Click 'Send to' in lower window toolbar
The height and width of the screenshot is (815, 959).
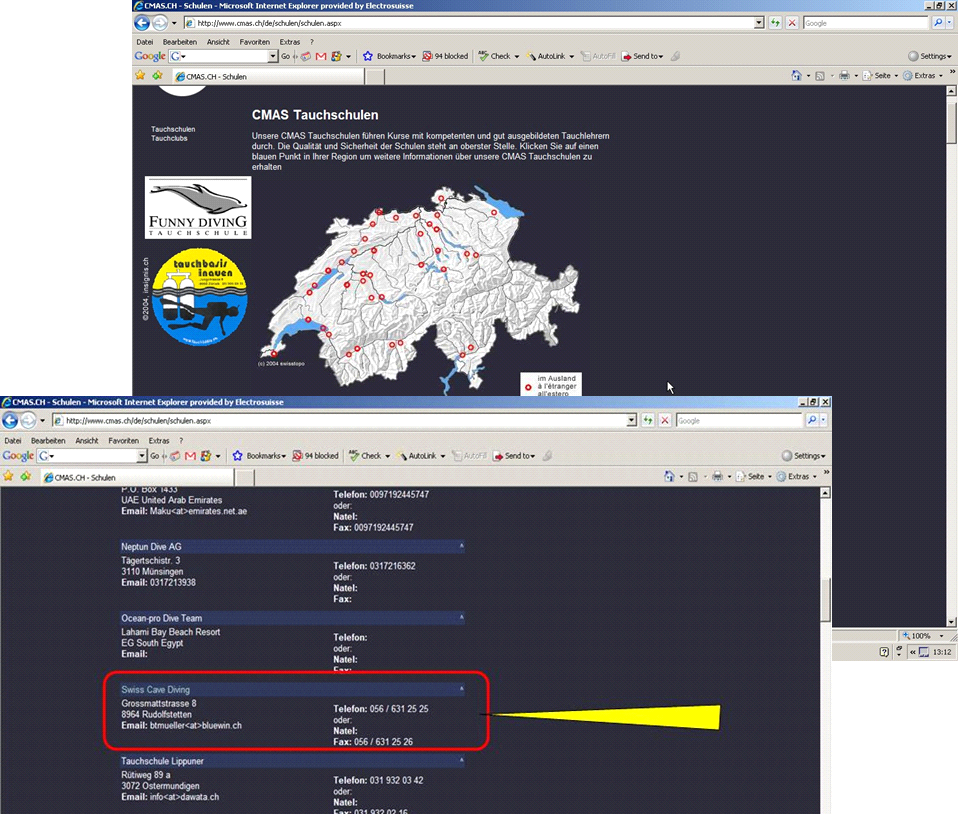[x=514, y=456]
